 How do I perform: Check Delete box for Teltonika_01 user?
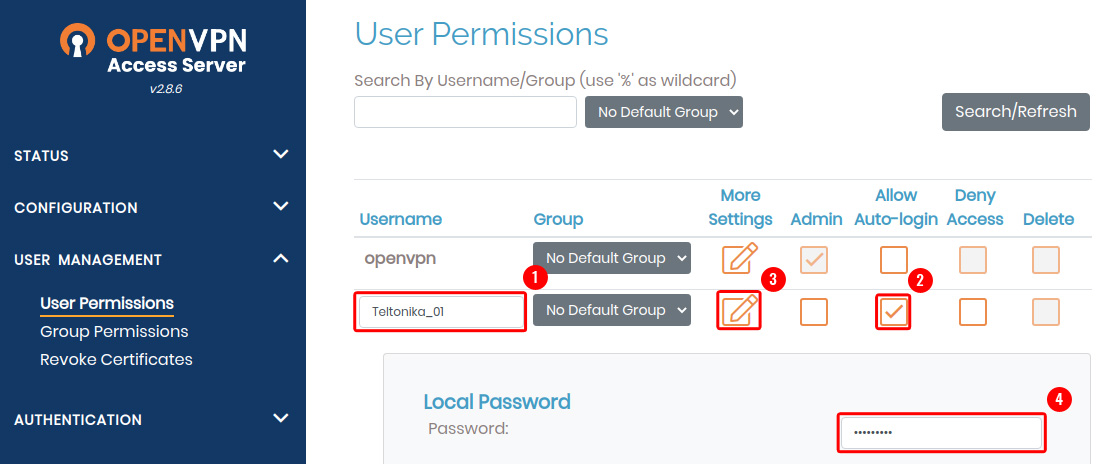tap(1046, 311)
